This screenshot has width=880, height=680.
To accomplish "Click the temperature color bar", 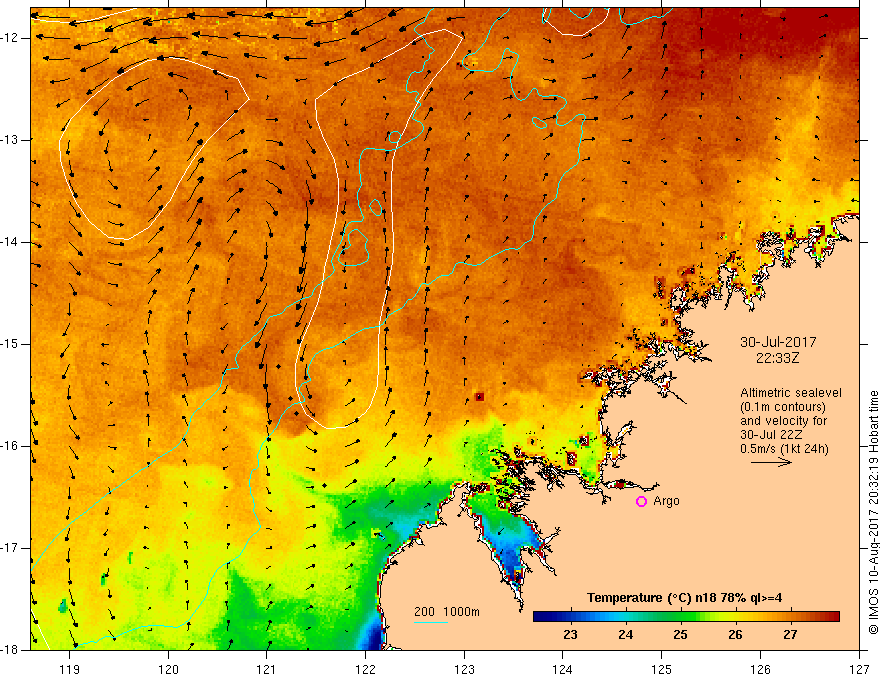I will [x=686, y=617].
